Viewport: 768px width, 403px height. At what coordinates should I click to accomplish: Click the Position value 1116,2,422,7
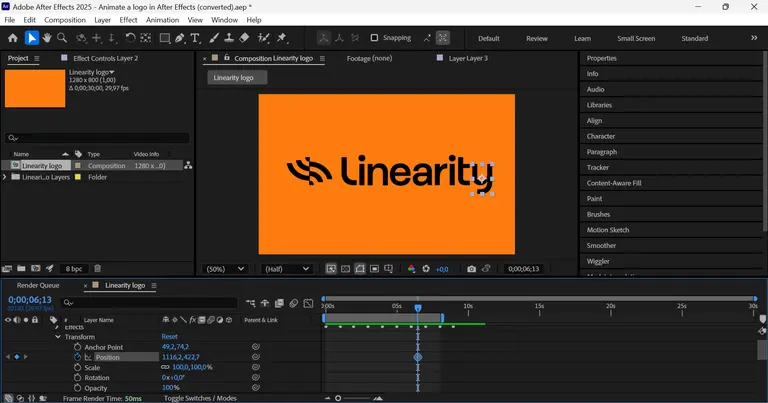[181, 357]
